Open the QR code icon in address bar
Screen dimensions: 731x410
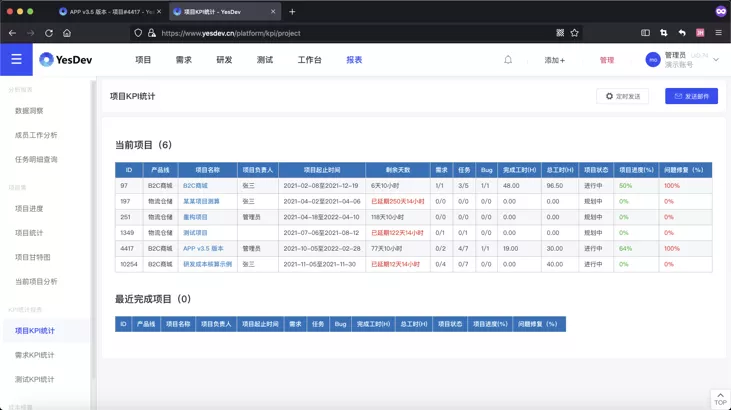click(560, 33)
